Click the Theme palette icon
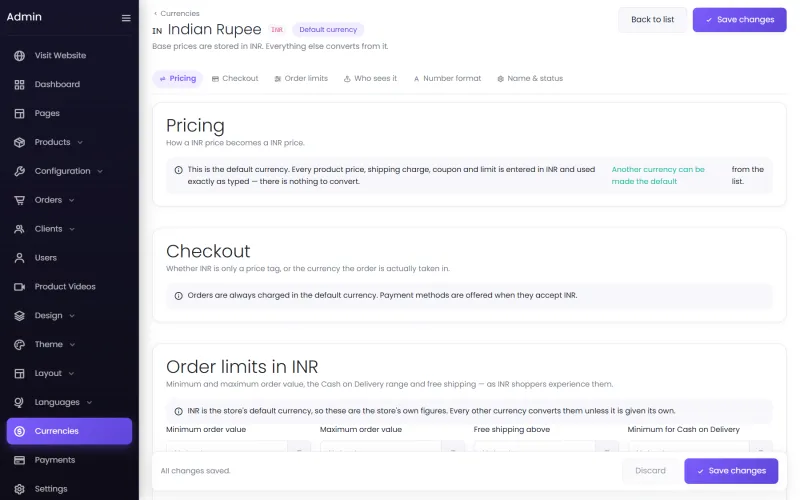 pos(19,345)
